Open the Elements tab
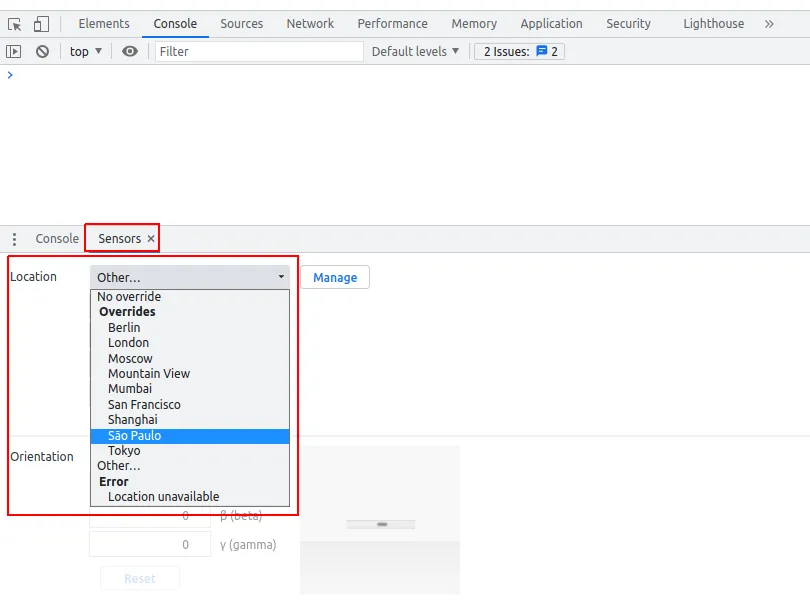 tap(104, 24)
